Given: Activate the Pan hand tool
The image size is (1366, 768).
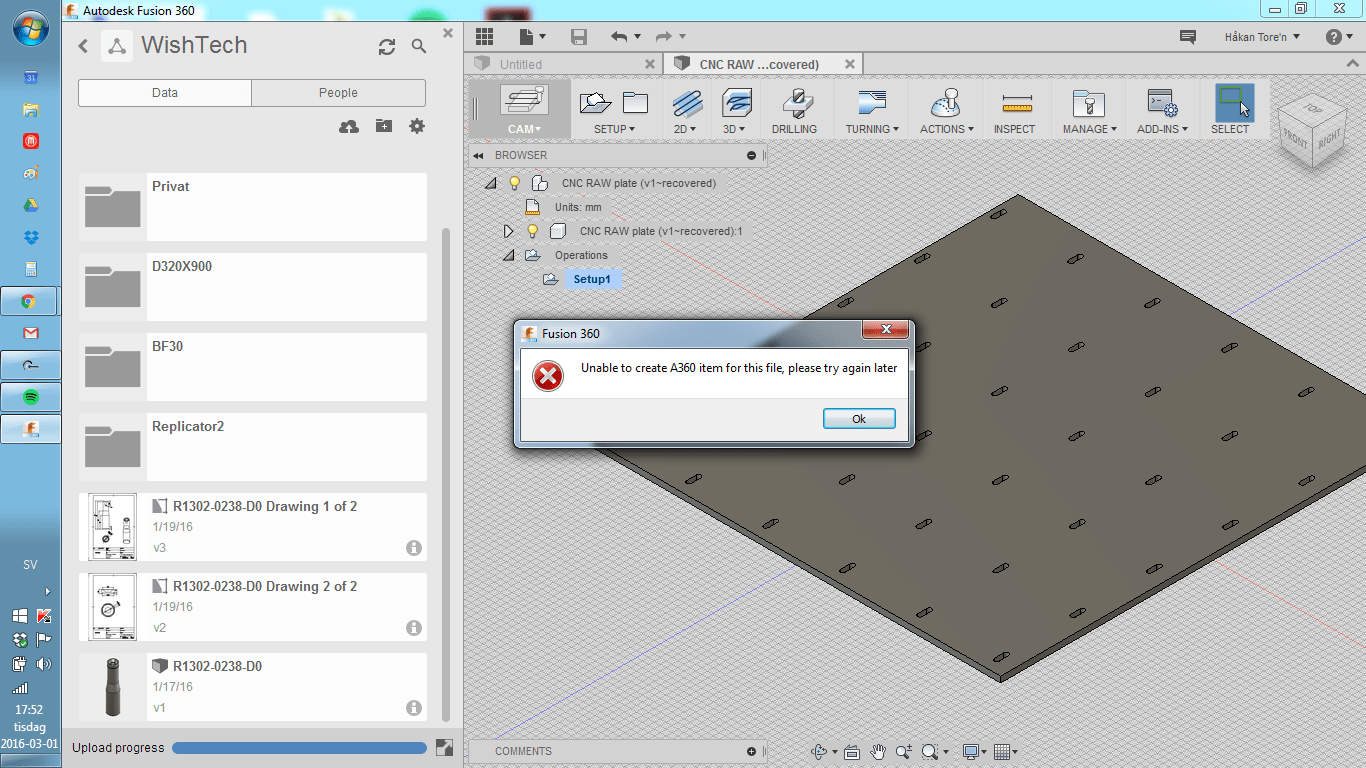Looking at the screenshot, I should [879, 751].
